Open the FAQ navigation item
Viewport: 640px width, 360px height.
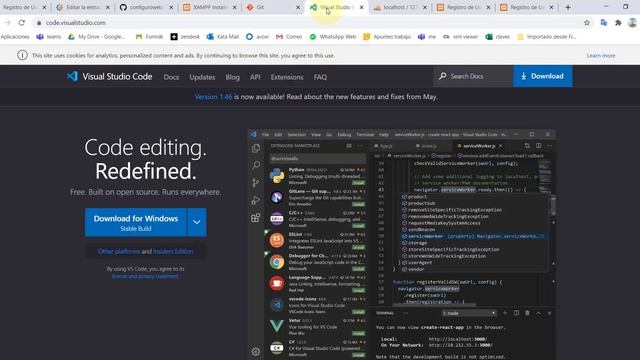coord(320,77)
